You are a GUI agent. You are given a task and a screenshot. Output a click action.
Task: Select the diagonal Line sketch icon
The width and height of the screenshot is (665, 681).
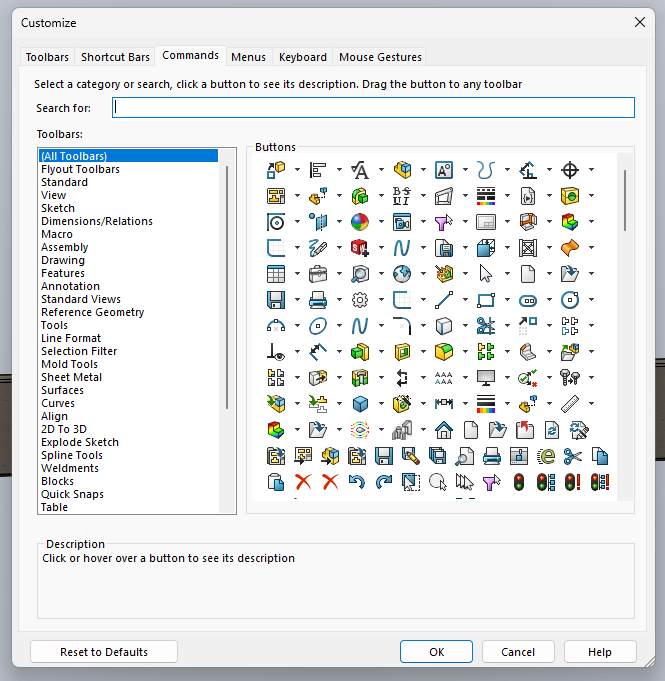click(444, 299)
